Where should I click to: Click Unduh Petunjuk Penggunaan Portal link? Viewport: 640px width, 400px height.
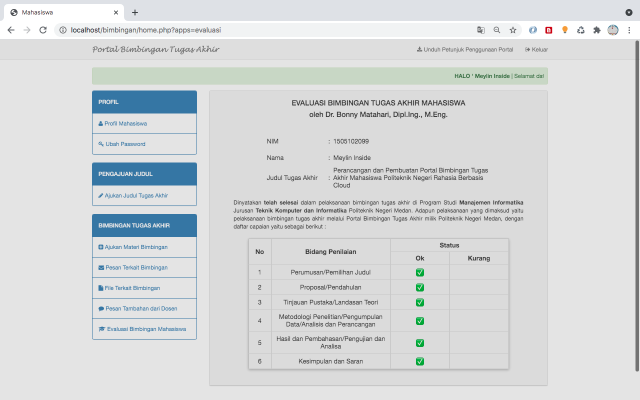[x=464, y=49]
